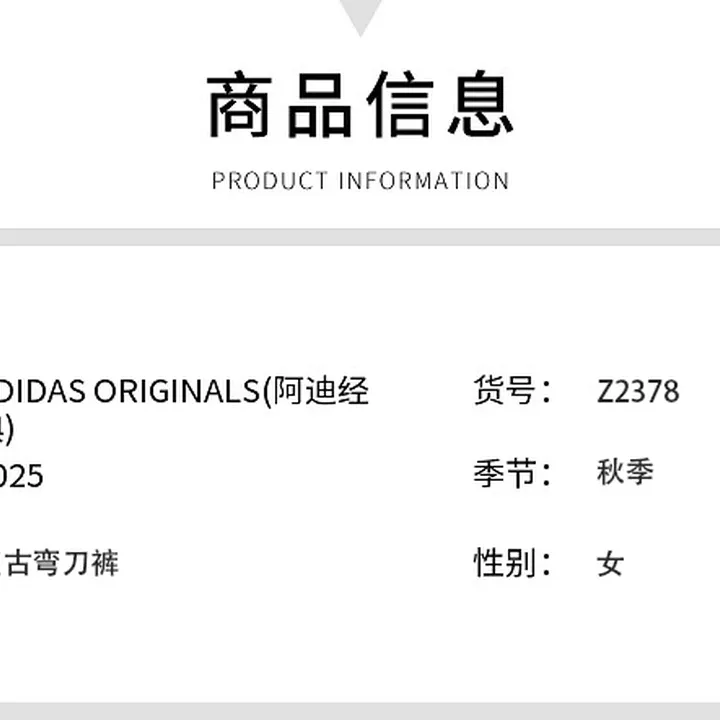The width and height of the screenshot is (720, 720).
Task: Click the gray bar at the bottom edge
Action: [x=360, y=711]
